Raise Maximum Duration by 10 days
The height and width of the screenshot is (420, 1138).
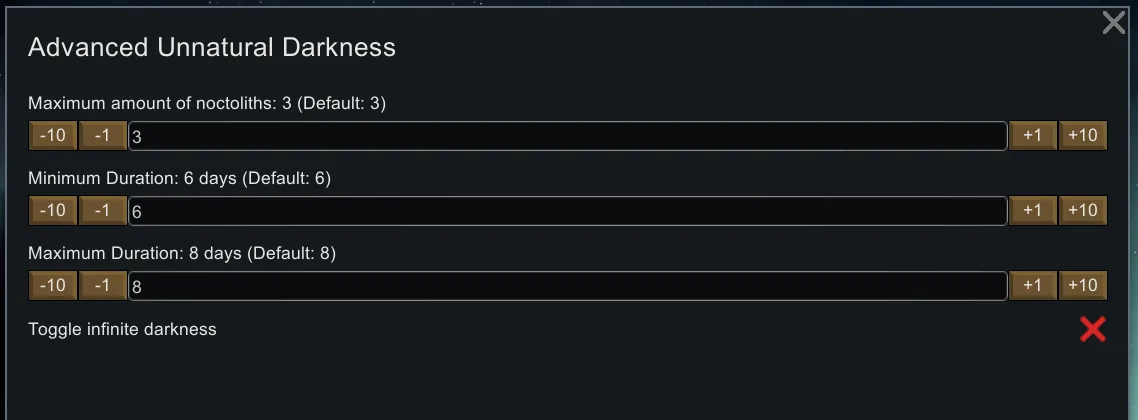click(1083, 285)
